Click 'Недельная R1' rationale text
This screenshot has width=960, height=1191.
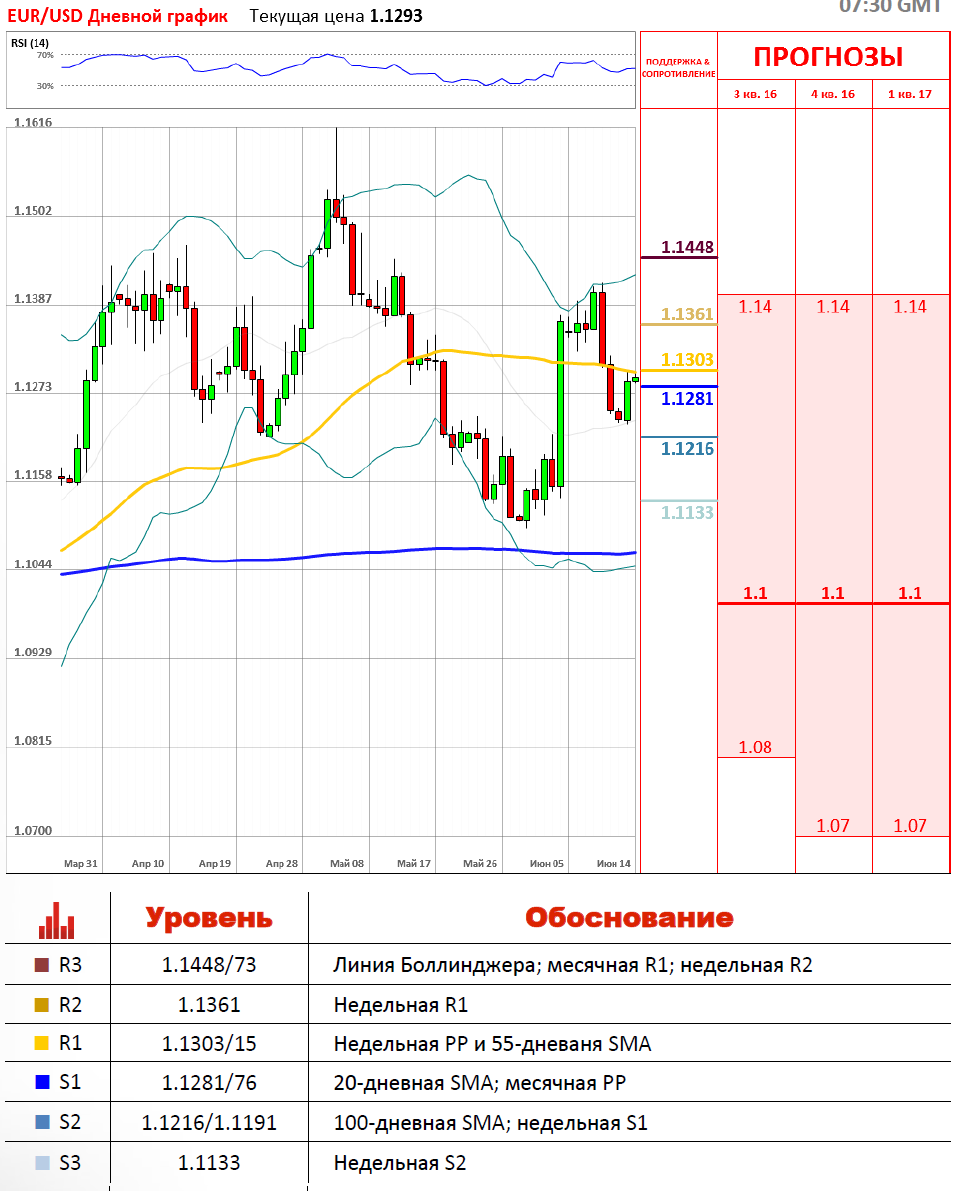(400, 1005)
